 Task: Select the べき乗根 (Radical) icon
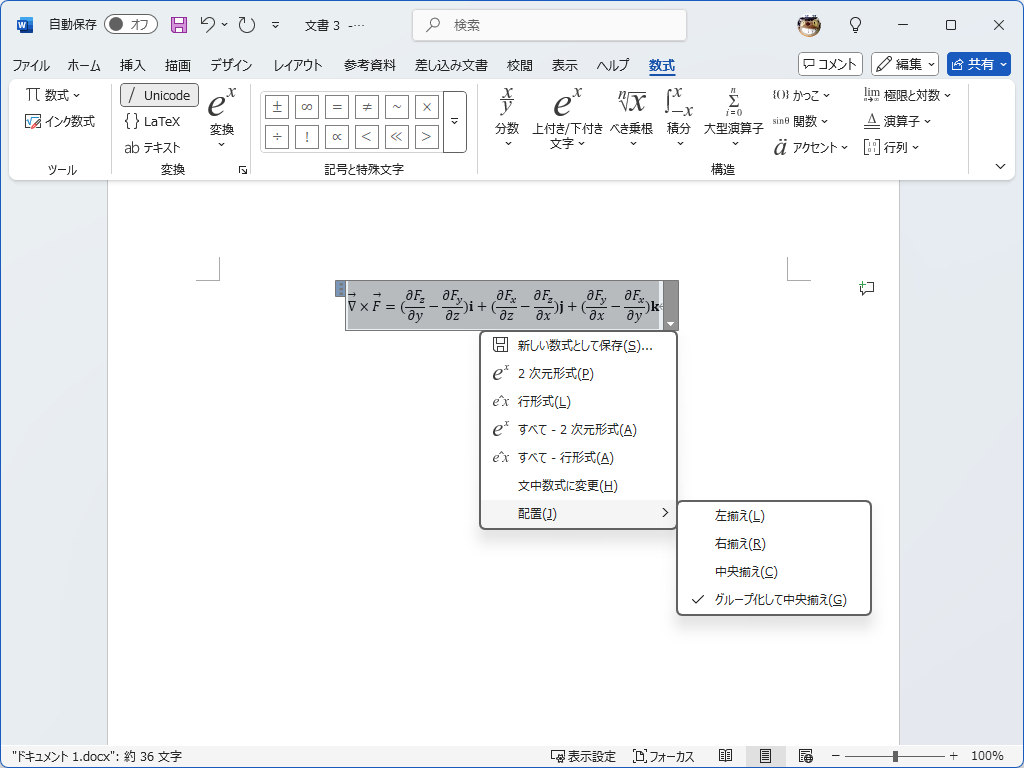click(x=630, y=120)
